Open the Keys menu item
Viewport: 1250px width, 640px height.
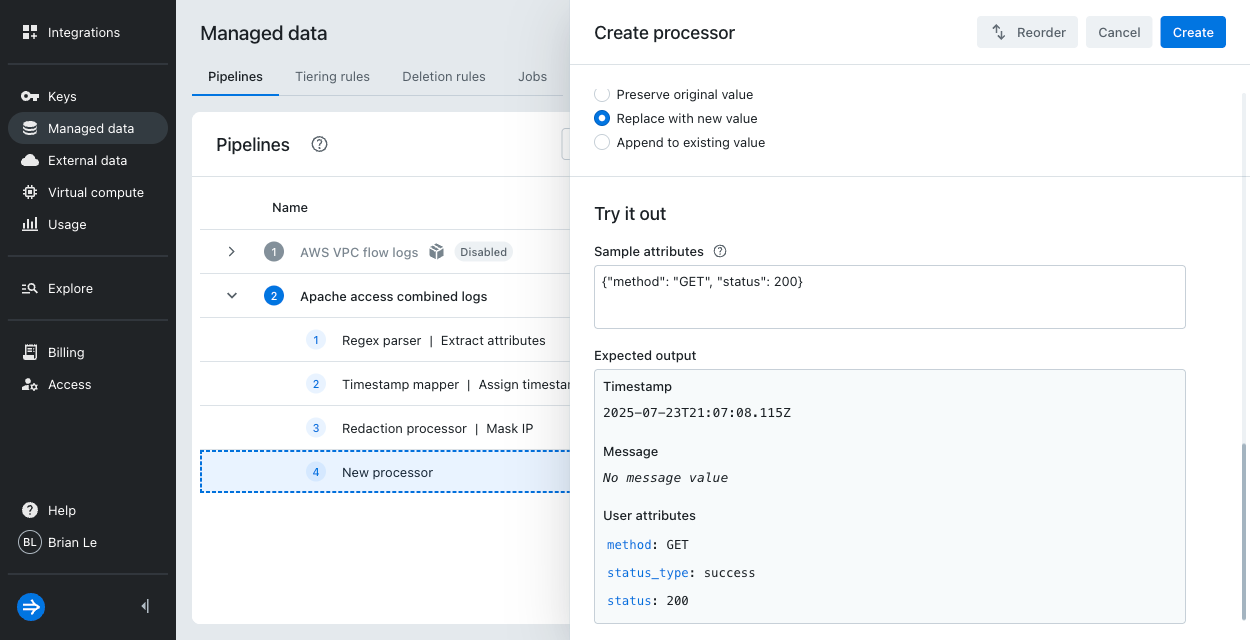pos(88,96)
